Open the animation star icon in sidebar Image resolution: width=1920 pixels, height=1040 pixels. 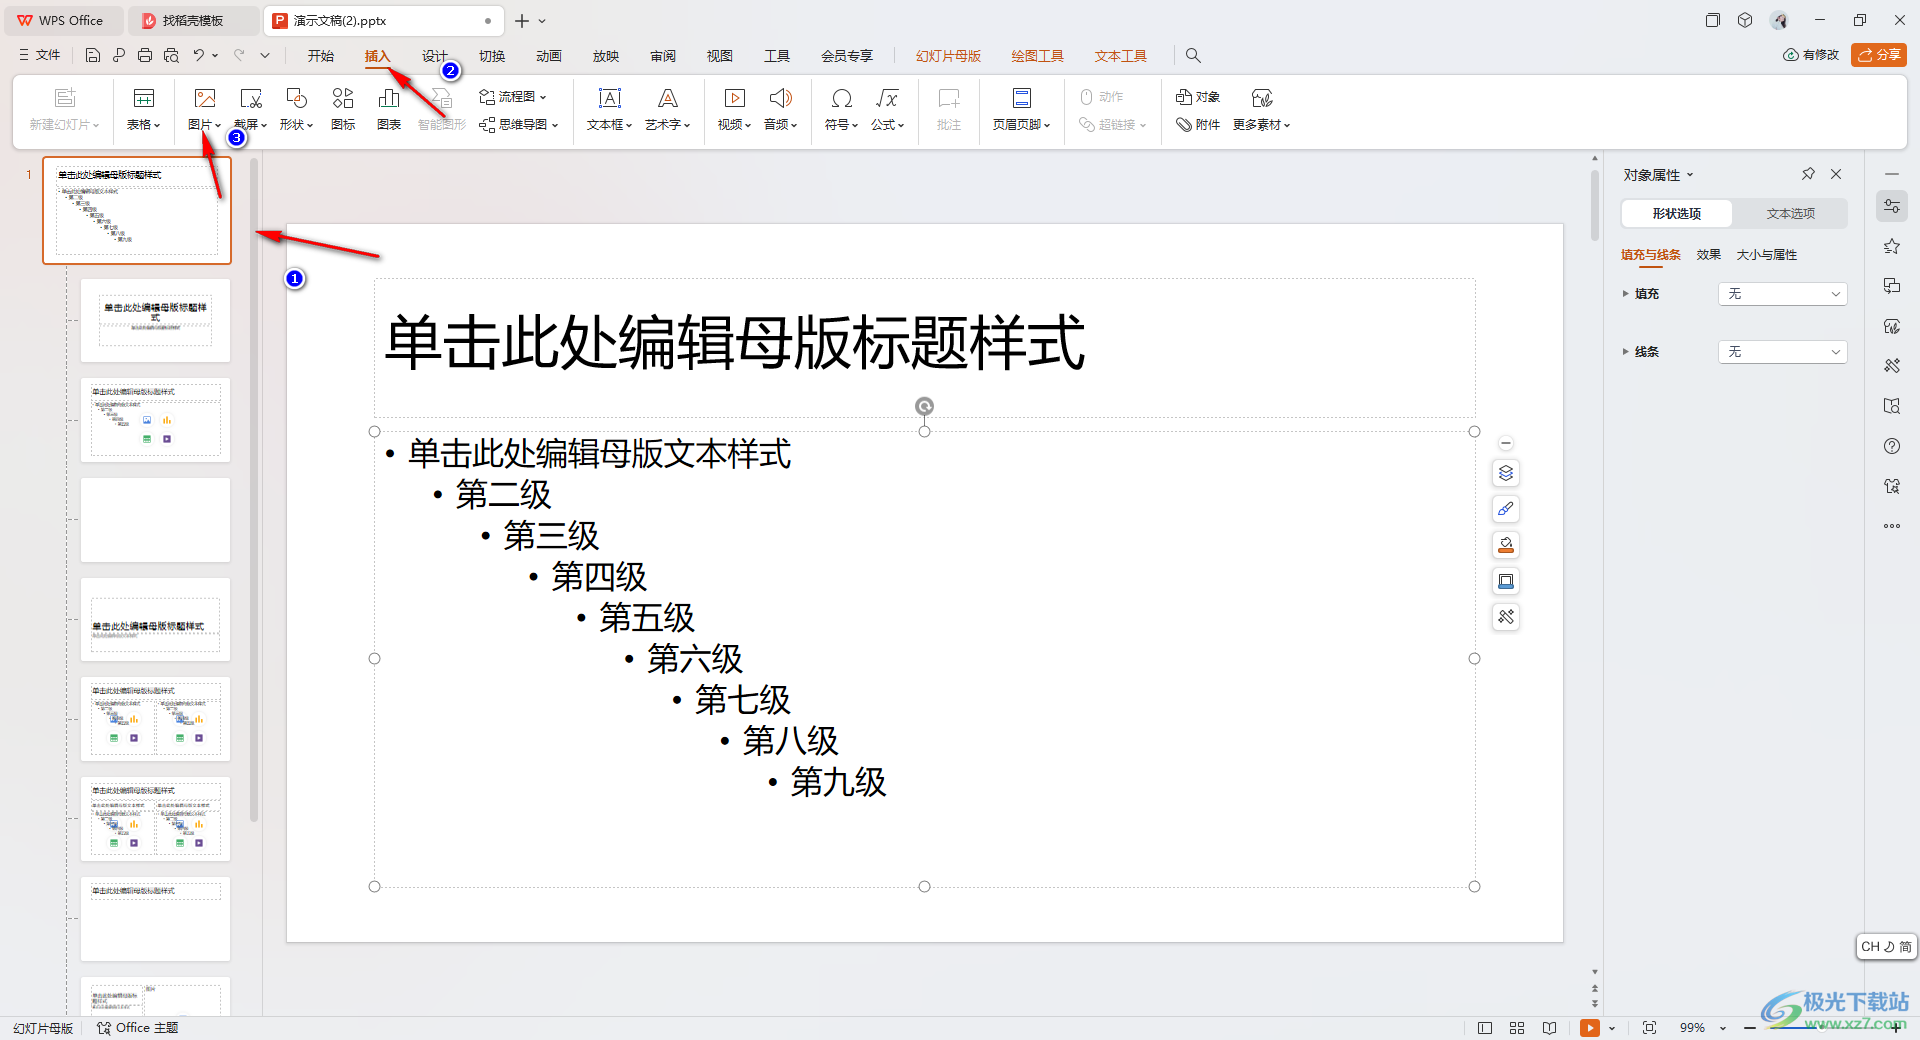1892,246
